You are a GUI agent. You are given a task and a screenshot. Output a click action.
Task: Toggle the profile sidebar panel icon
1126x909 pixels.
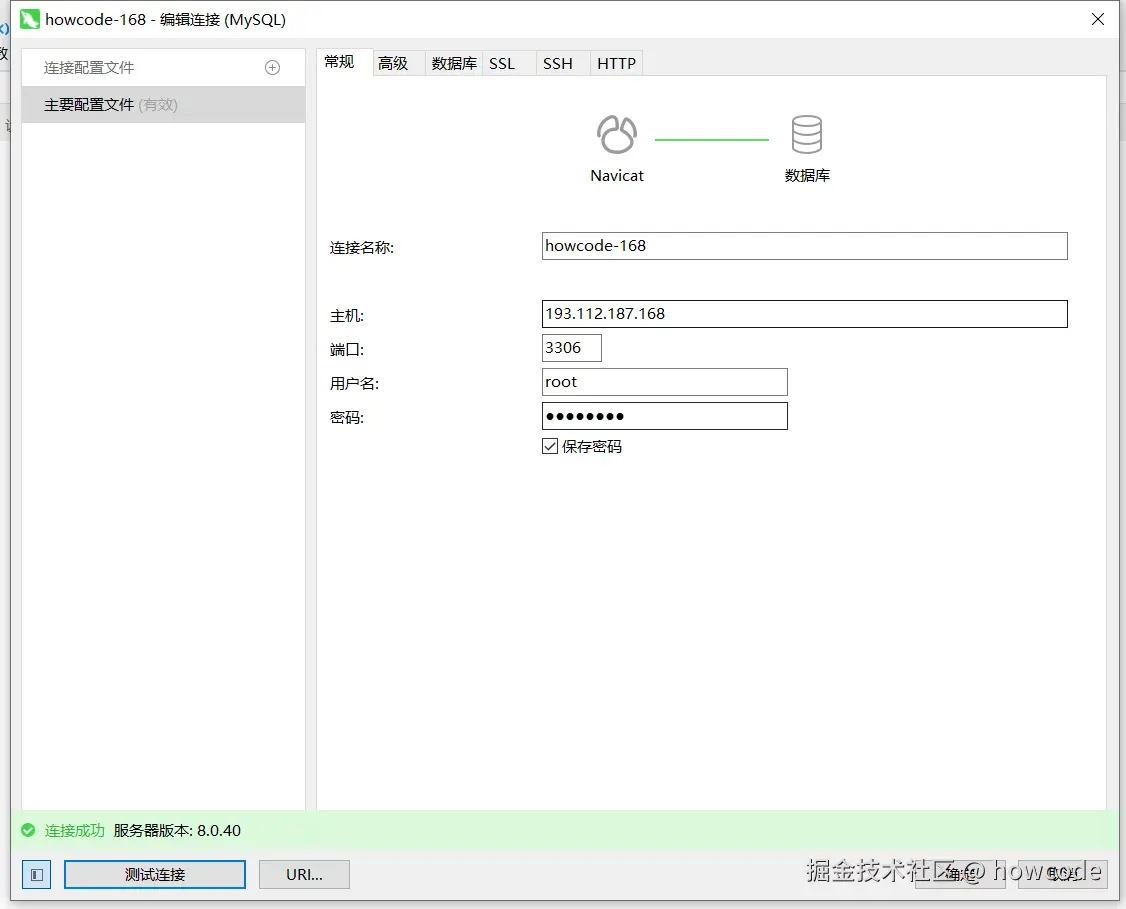(37, 875)
